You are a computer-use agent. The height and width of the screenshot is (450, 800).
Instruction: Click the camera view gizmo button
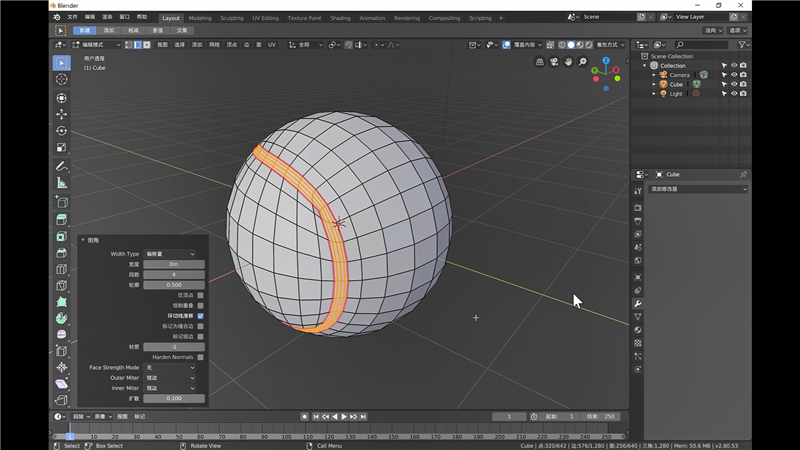(x=554, y=62)
